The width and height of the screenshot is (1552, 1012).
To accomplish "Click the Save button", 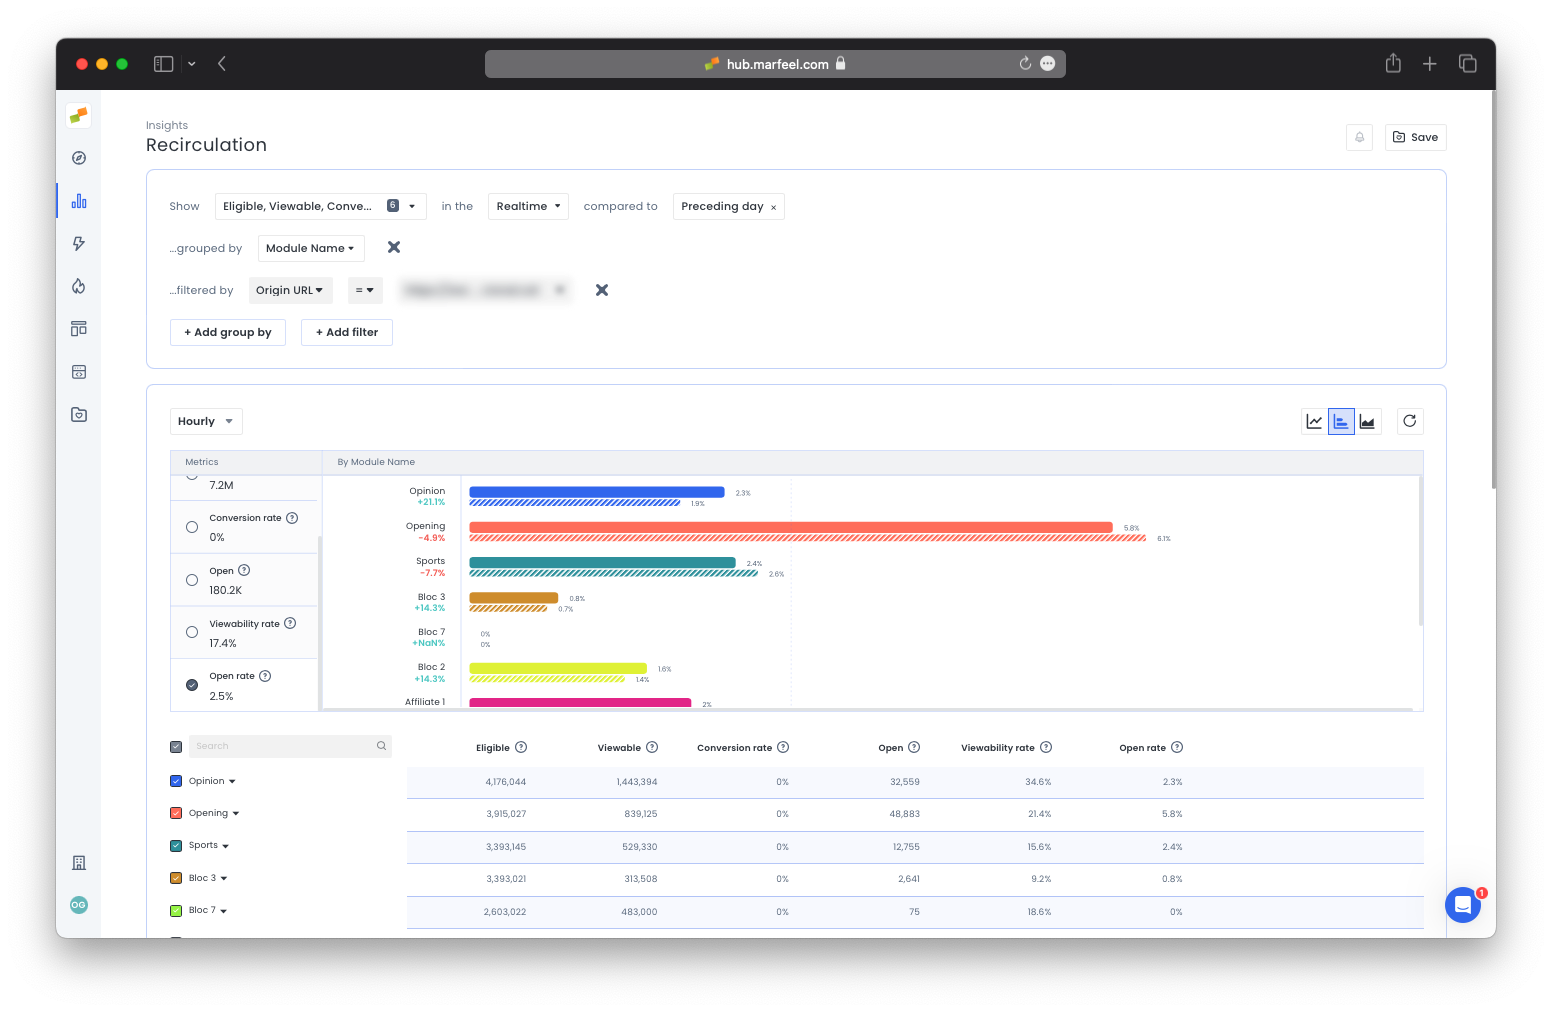I will [1415, 137].
